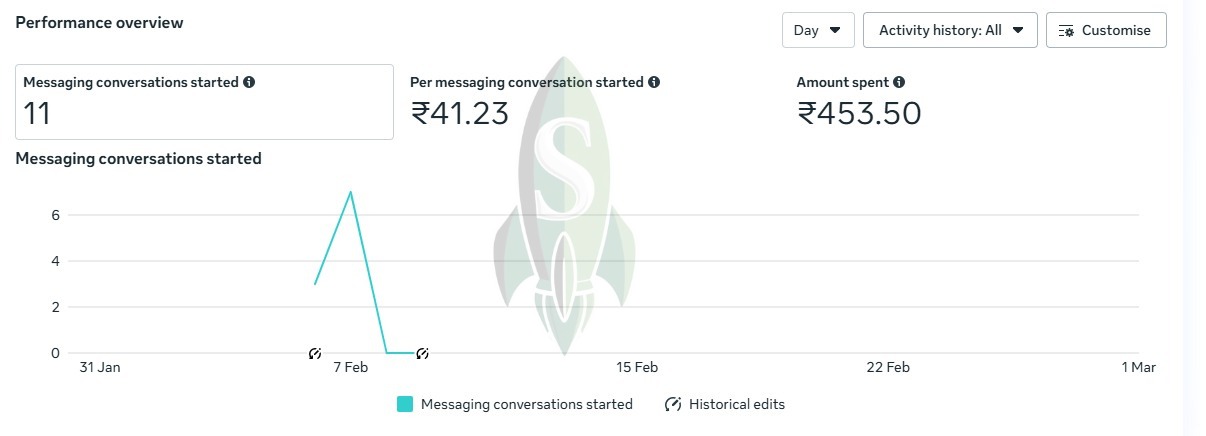This screenshot has height=436, width=1206.
Task: Click the 22 Feb date axis label
Action: [888, 368]
